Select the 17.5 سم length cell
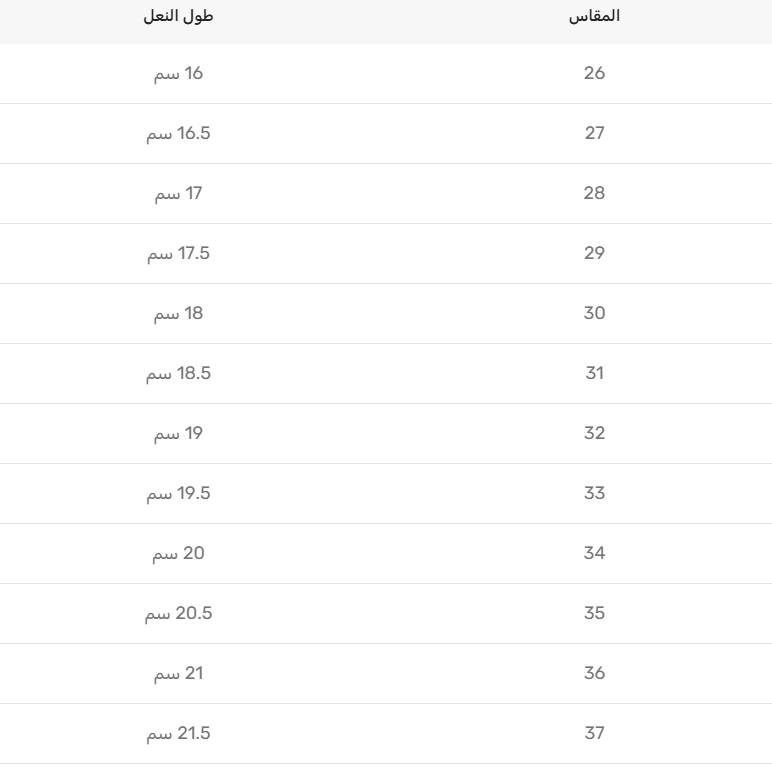This screenshot has height=769, width=772. pos(179,253)
